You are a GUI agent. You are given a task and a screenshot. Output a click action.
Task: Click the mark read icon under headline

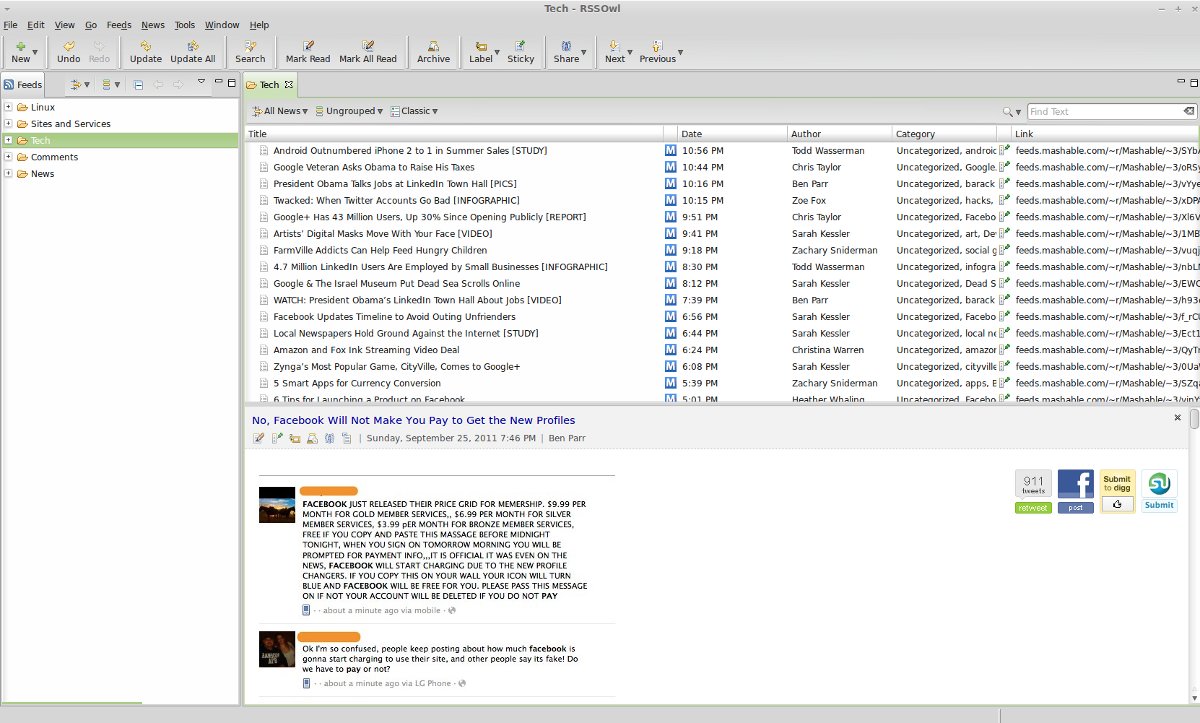click(259, 438)
